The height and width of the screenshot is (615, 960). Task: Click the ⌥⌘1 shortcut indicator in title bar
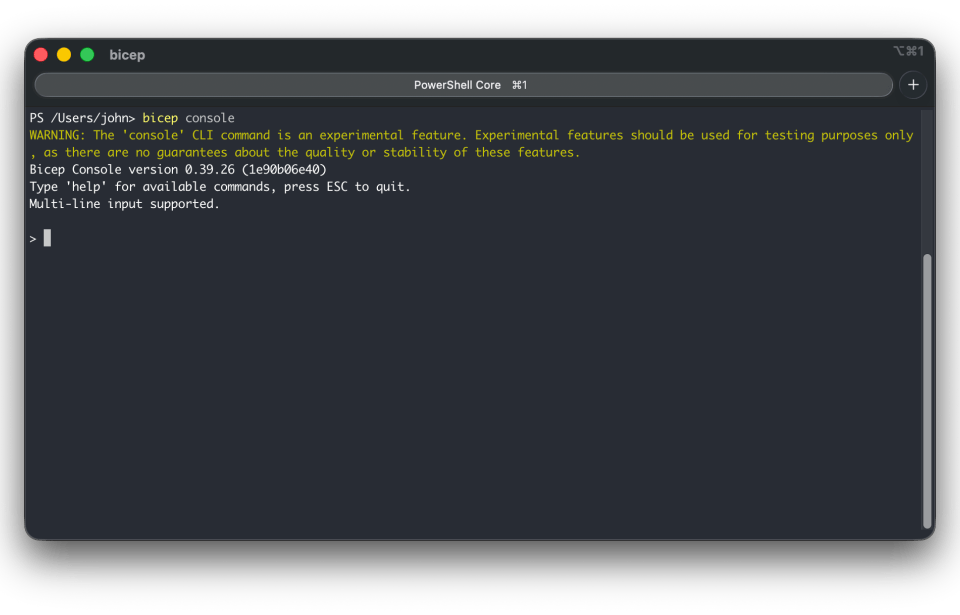tap(908, 51)
